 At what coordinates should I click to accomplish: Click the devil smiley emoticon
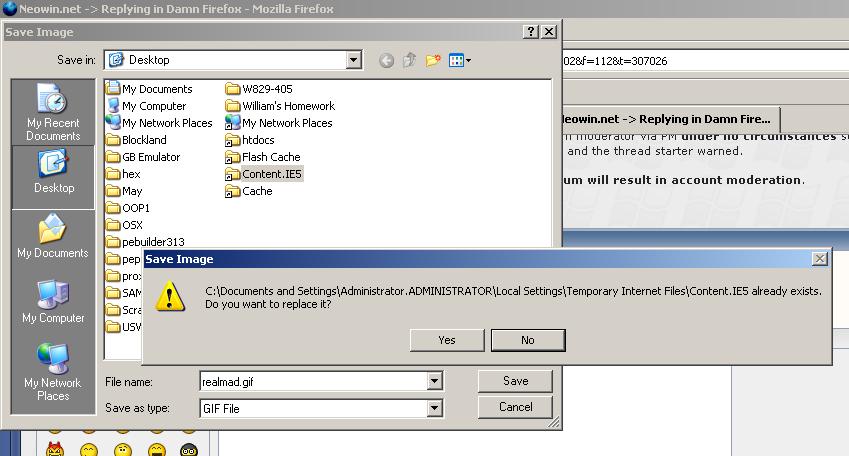(x=55, y=450)
